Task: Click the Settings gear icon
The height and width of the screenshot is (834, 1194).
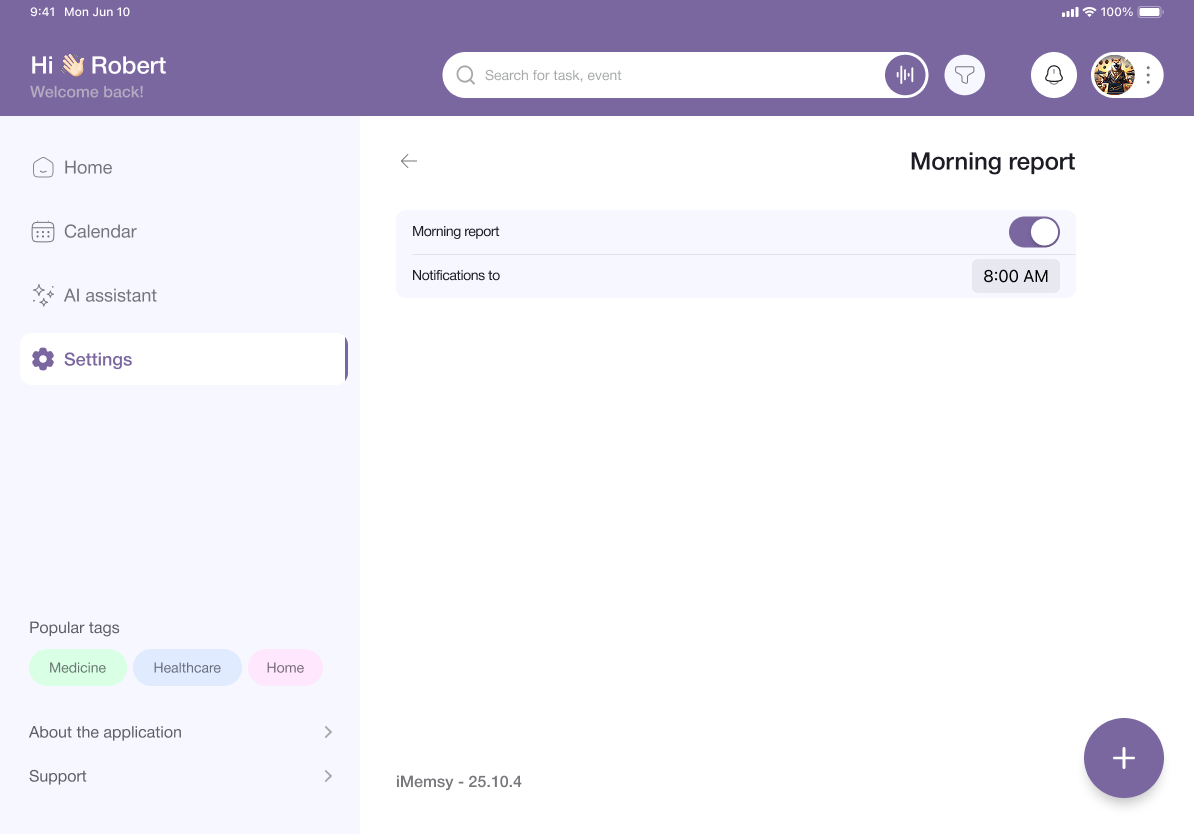Action: [43, 359]
